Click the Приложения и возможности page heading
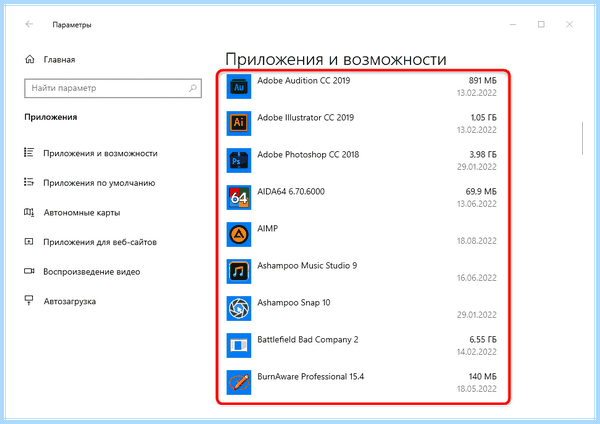The width and height of the screenshot is (600, 424). tap(336, 60)
